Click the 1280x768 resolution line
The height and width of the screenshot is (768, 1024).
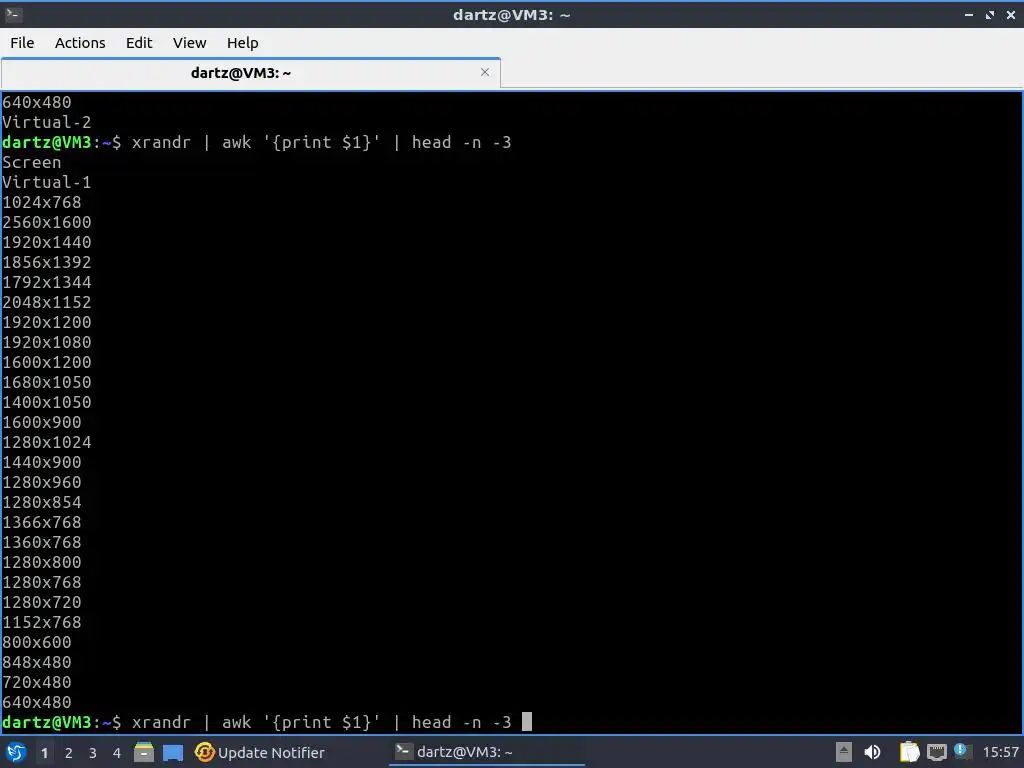42,583
